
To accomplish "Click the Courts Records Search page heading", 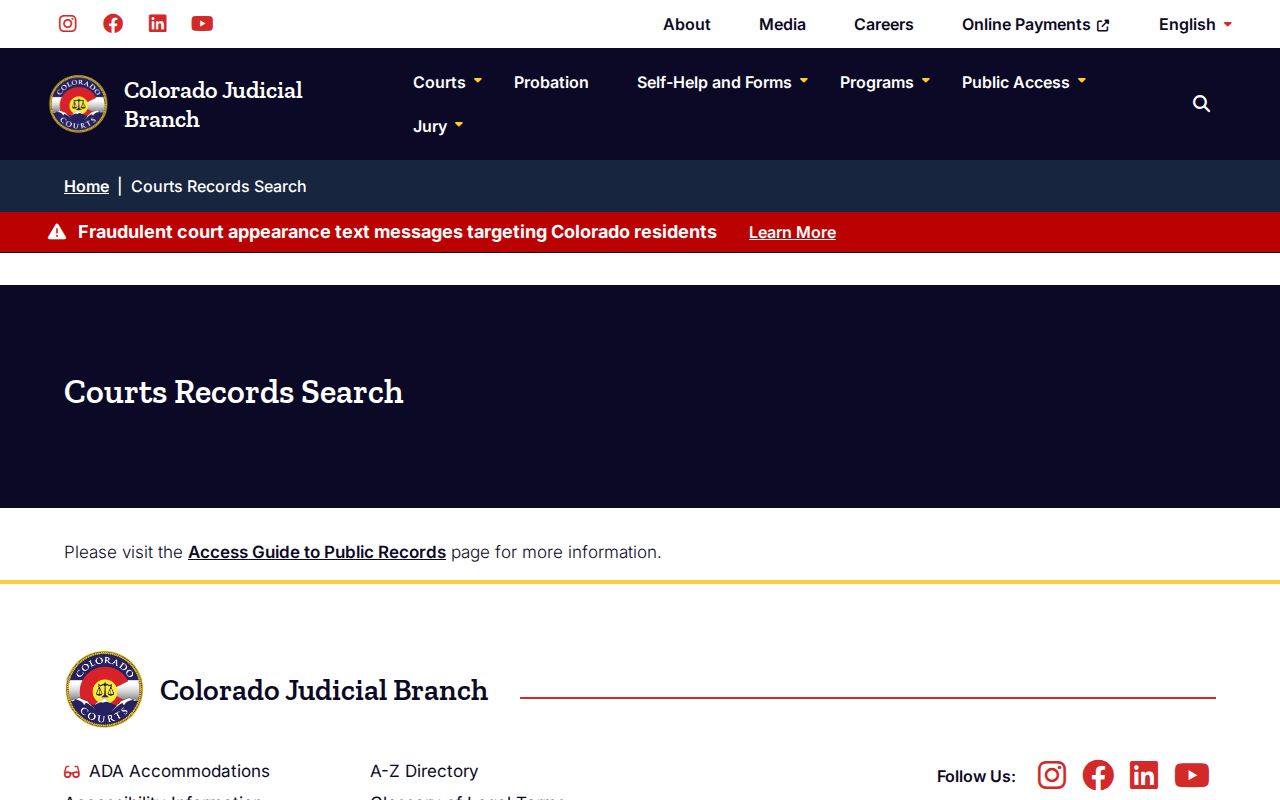I will click(234, 392).
